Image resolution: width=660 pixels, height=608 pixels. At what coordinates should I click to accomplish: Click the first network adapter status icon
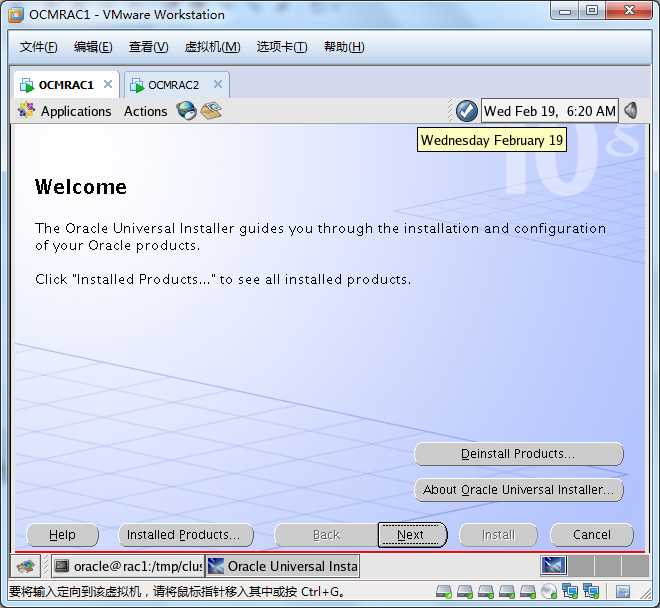click(570, 591)
